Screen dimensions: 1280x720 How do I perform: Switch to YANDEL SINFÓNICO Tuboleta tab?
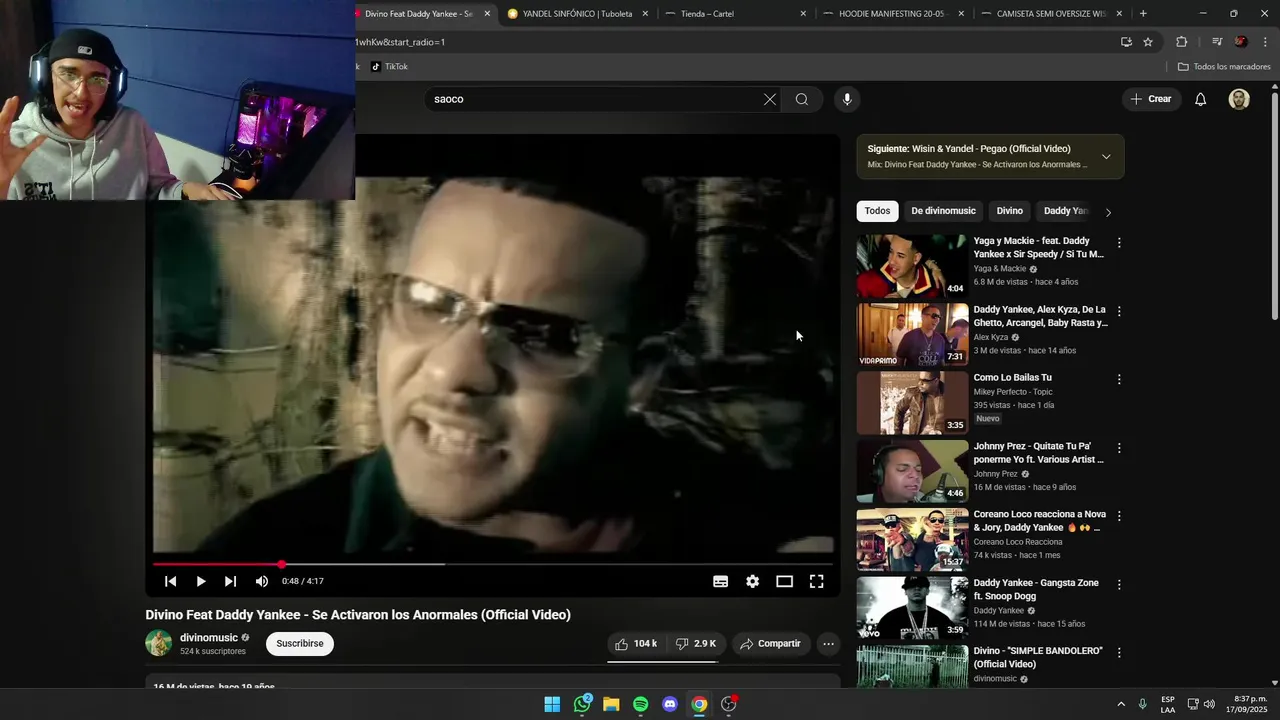577,14
